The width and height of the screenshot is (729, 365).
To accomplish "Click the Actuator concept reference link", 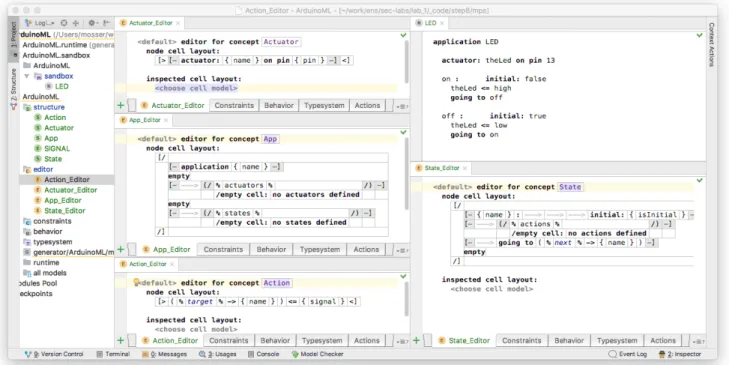I will tap(281, 42).
